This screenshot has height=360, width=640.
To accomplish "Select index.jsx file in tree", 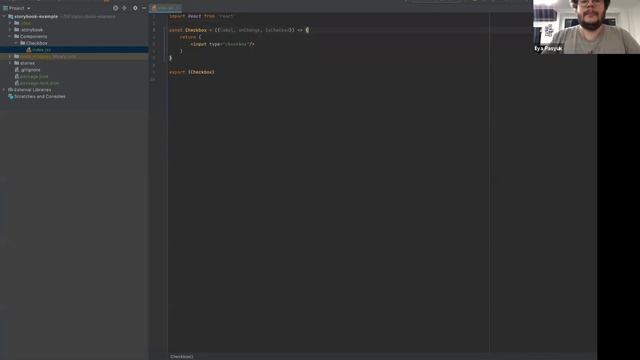I will tap(42, 50).
